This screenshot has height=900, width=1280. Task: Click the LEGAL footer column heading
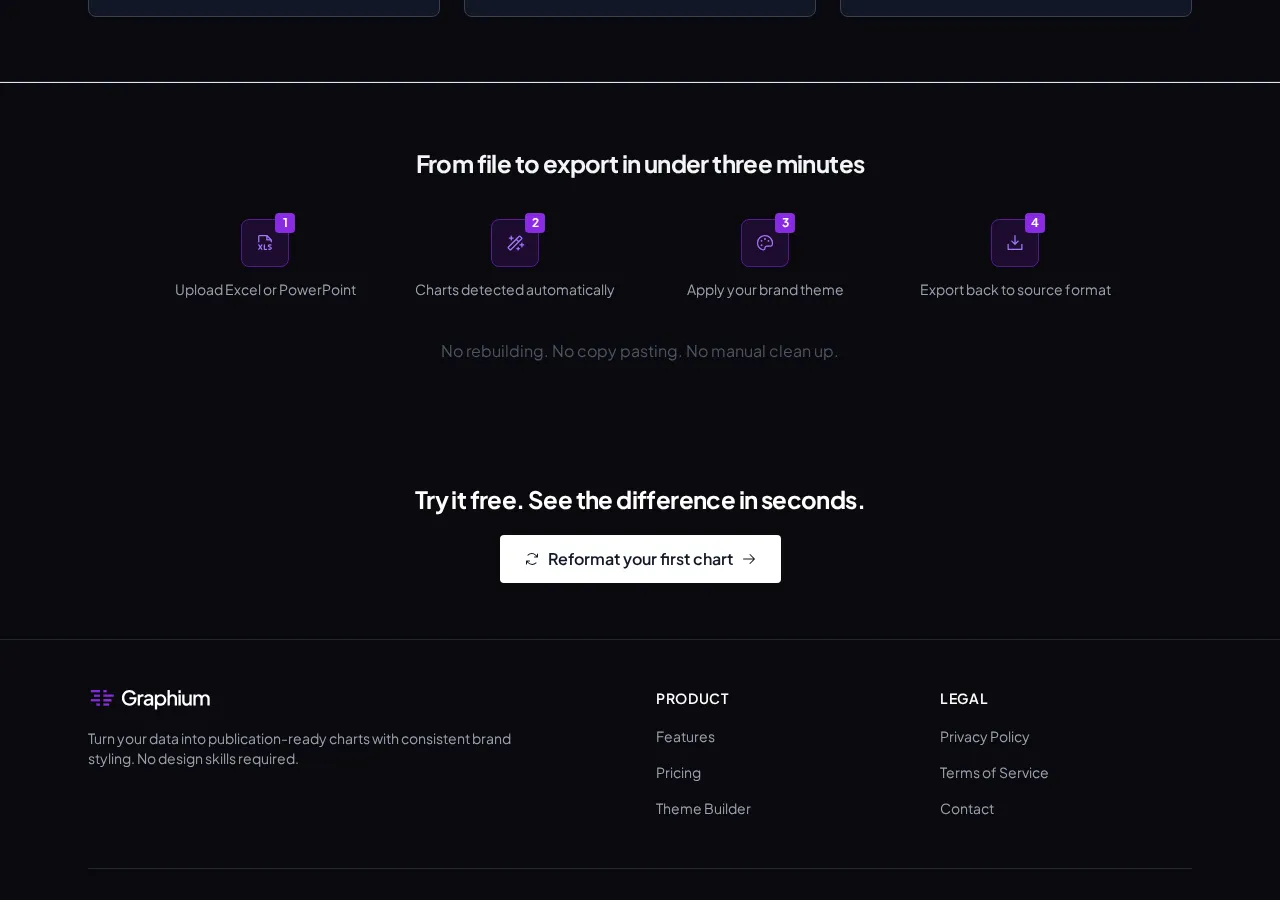[963, 698]
